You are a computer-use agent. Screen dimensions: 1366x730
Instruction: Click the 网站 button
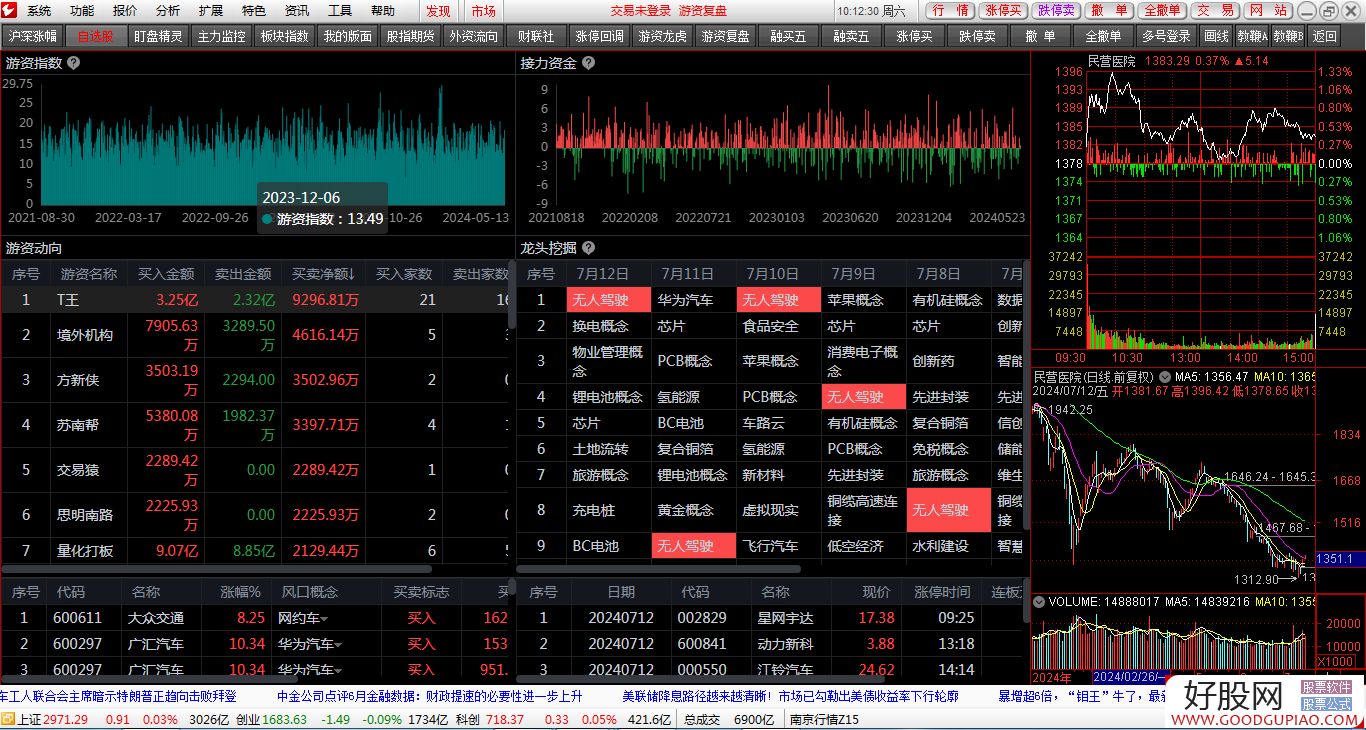(1268, 10)
